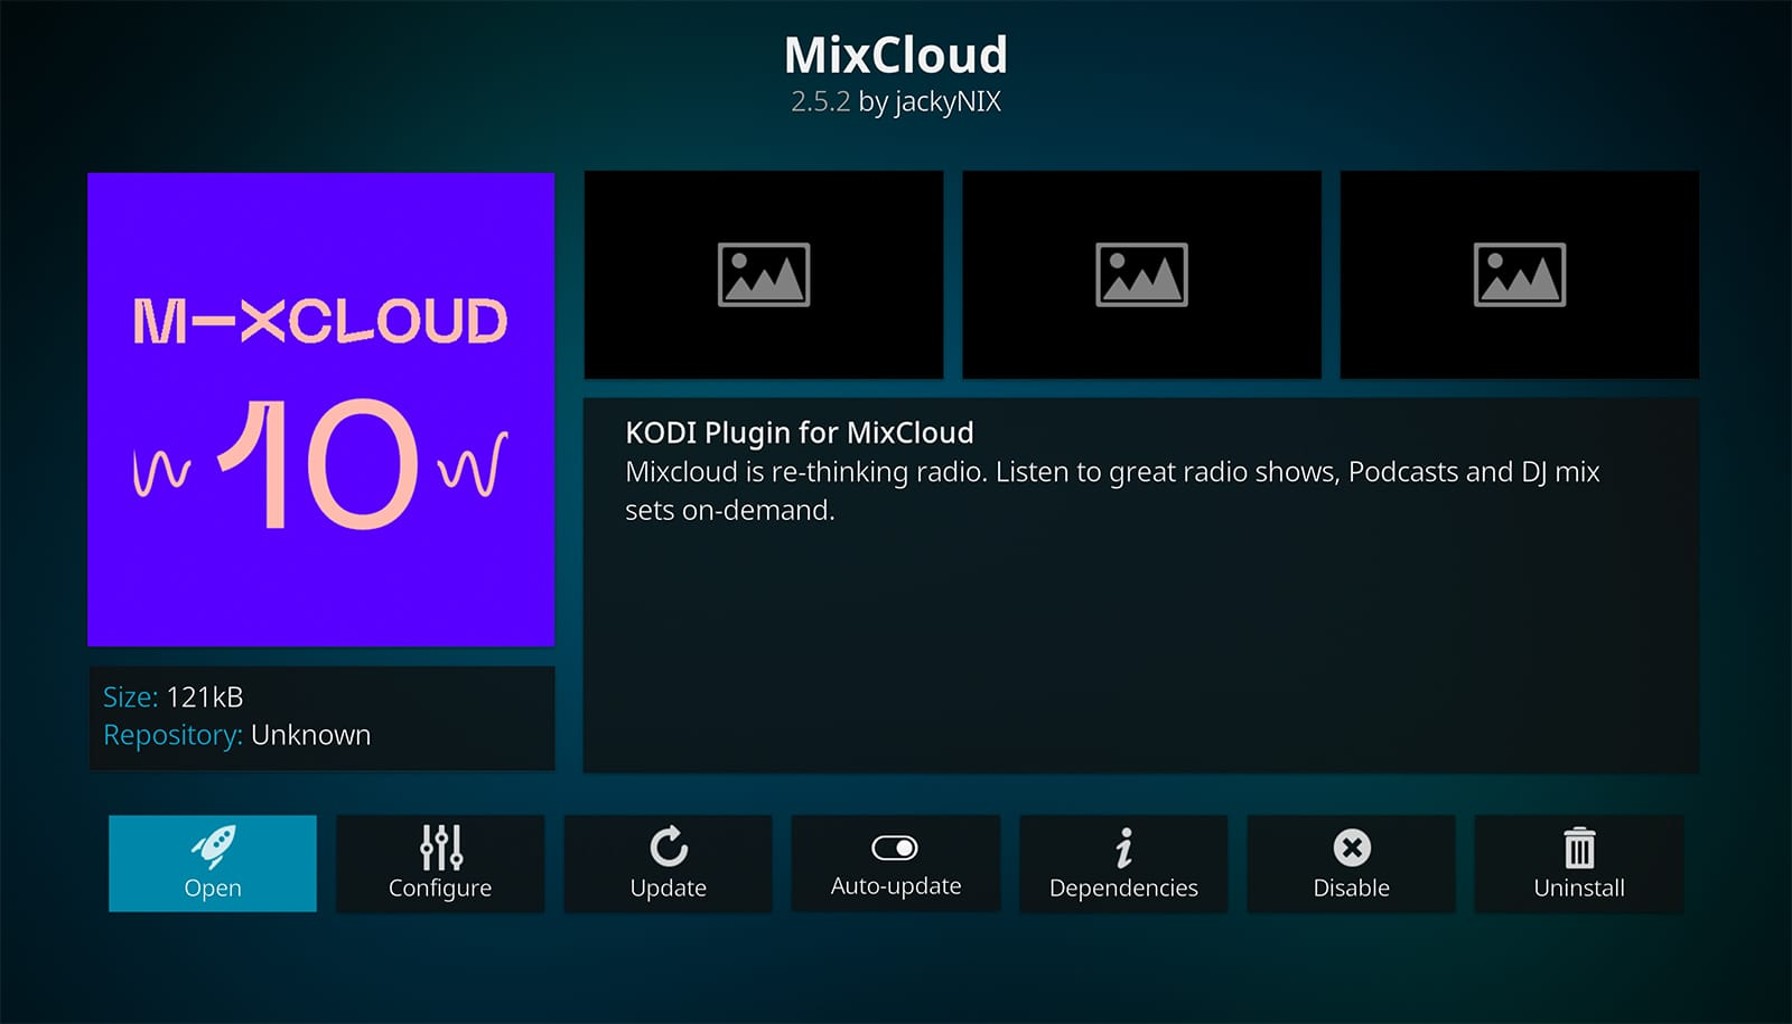Screen dimensions: 1792x1024
Task: Select the third screenshot placeholder thumbnail
Action: point(1519,275)
